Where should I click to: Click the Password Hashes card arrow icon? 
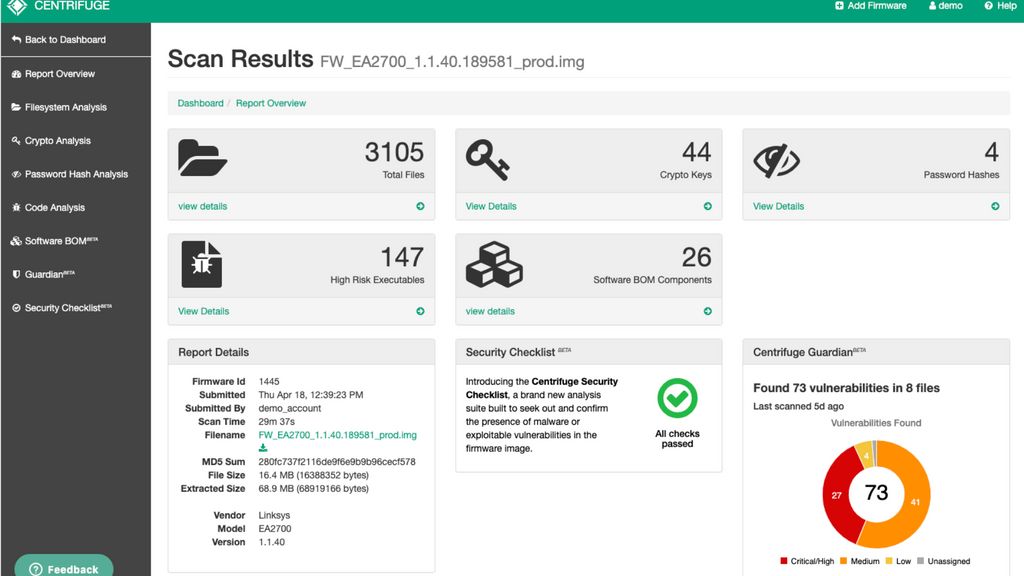tap(995, 206)
